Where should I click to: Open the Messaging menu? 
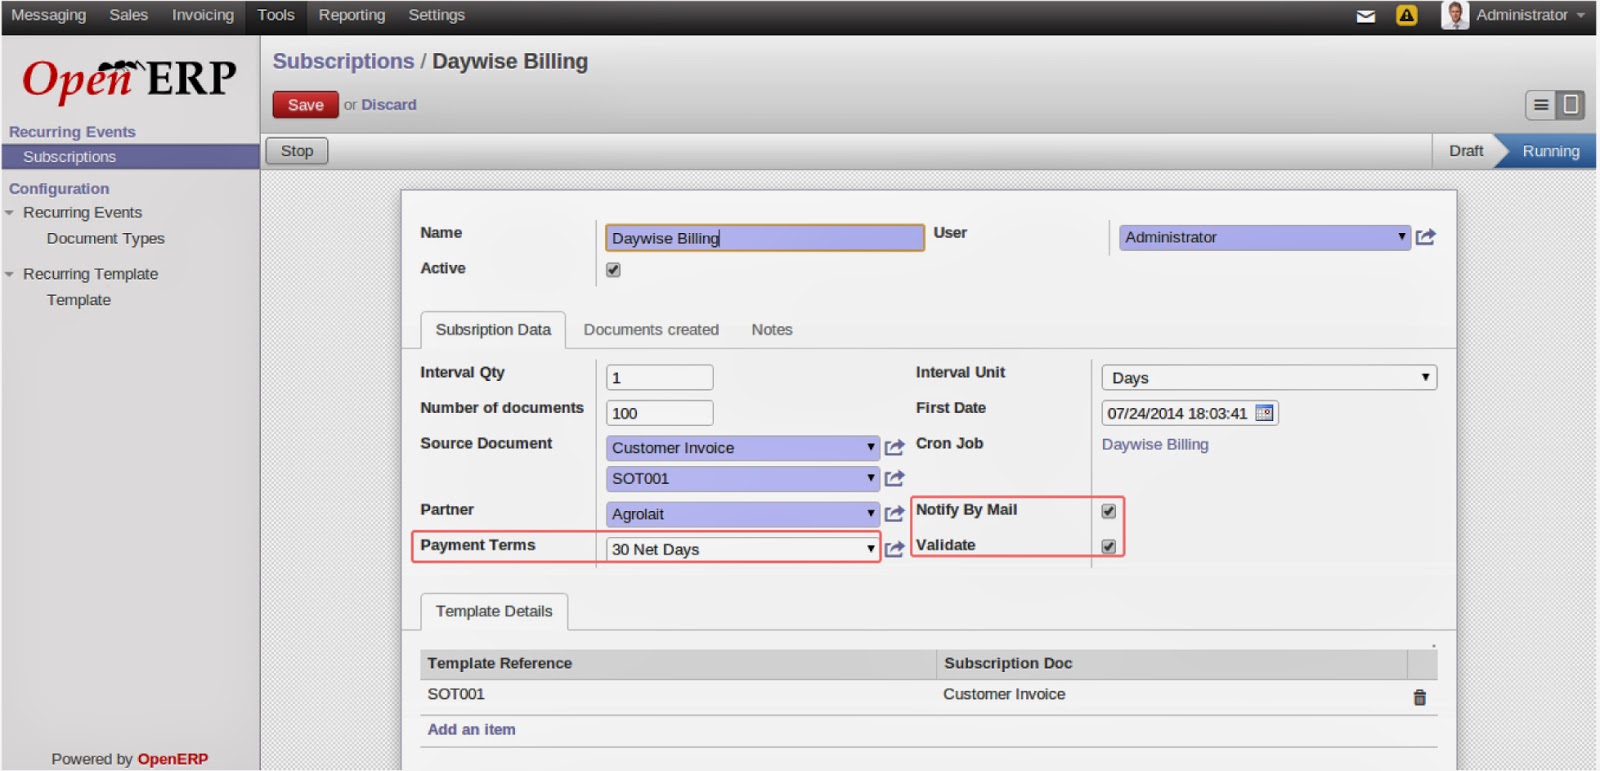click(x=48, y=15)
